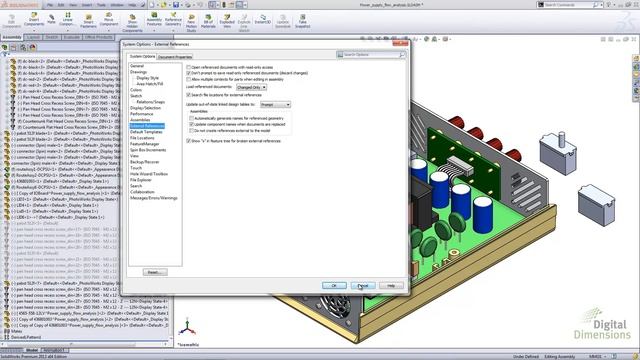Open the Search Commands dropdown arrow
The width and height of the screenshot is (640, 360).
tap(602, 5)
